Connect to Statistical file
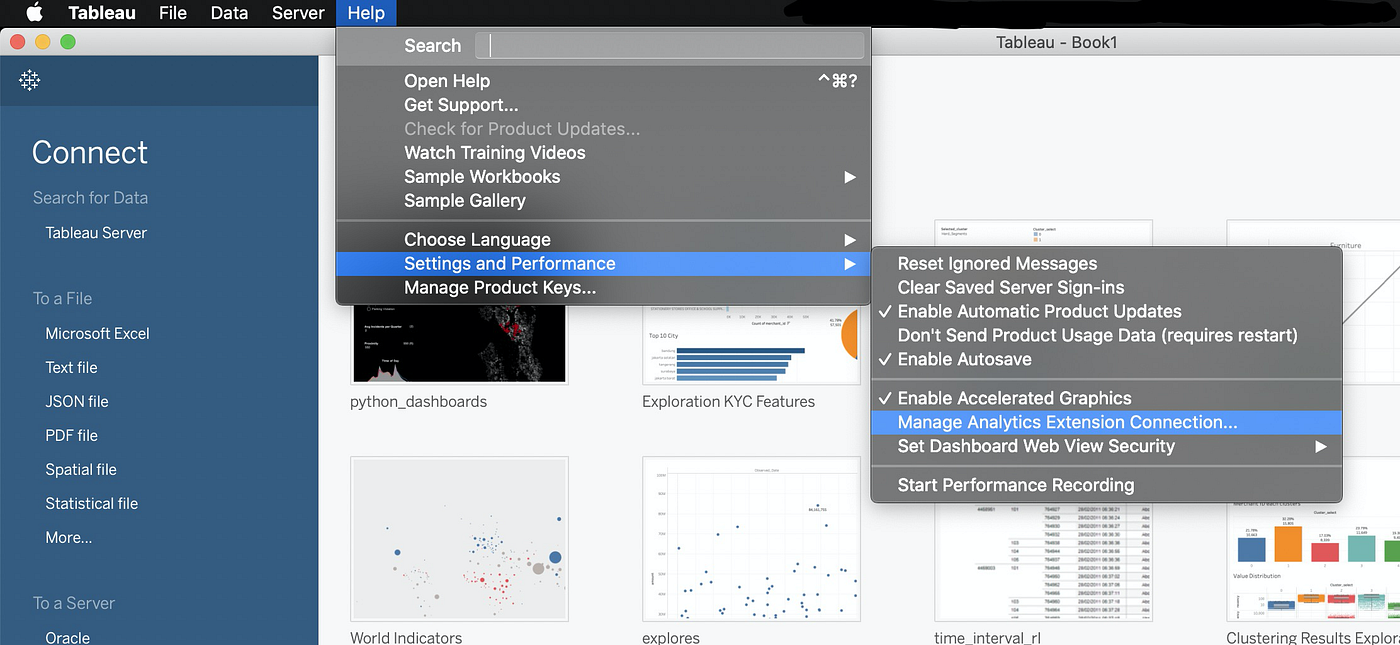The image size is (1400, 645). [x=92, y=504]
